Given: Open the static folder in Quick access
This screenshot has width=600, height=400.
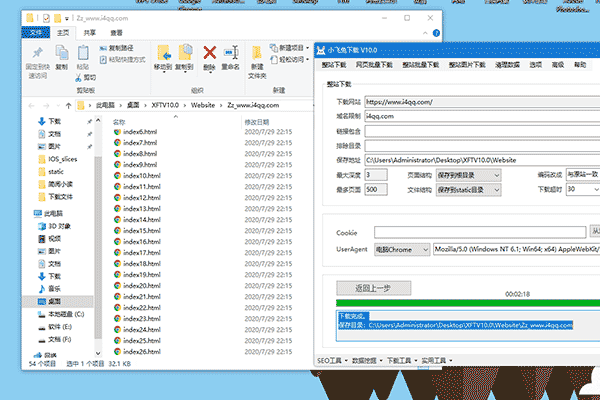Looking at the screenshot, I should 51,172.
